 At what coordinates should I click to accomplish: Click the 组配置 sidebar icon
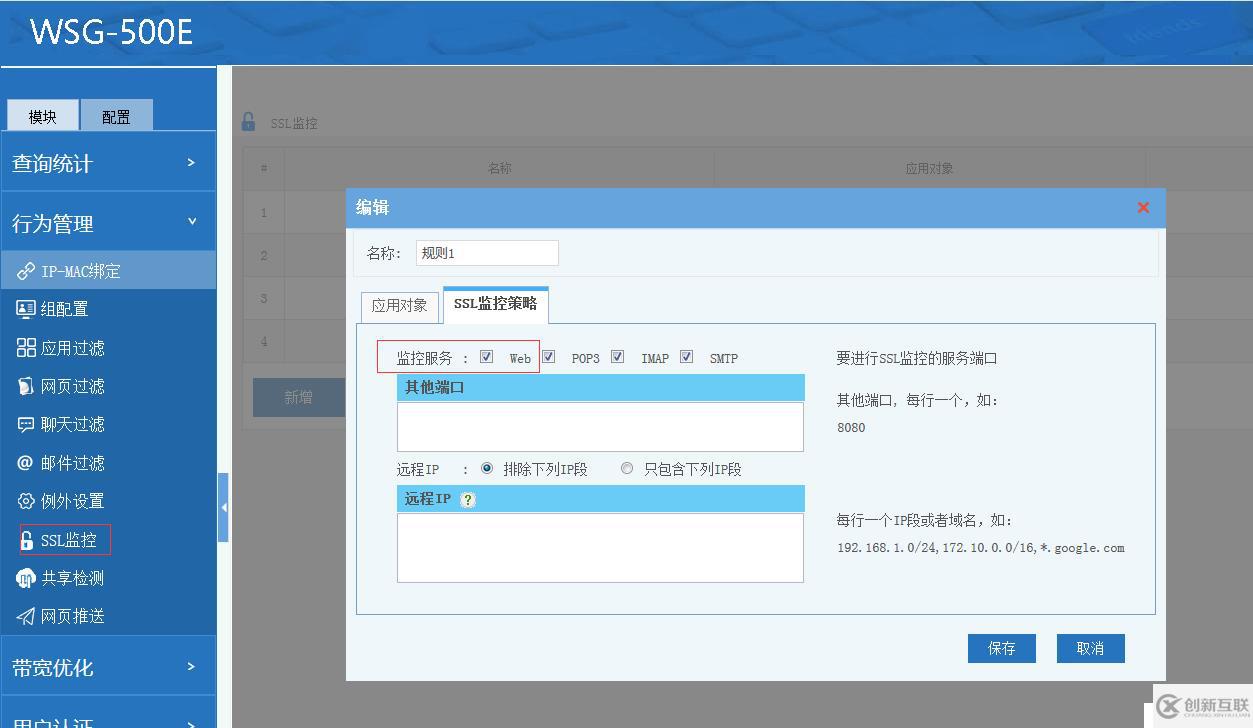26,309
